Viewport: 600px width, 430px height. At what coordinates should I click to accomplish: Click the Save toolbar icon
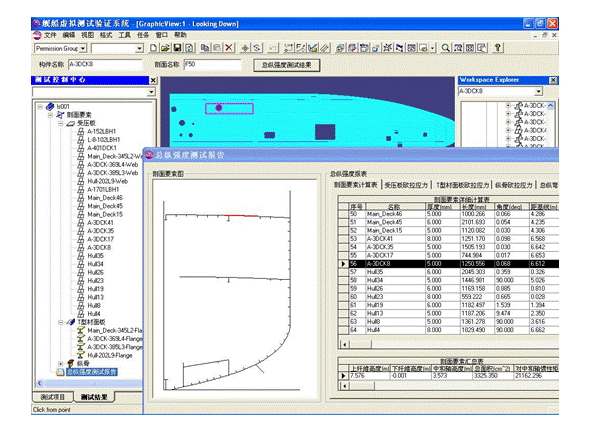tap(175, 47)
